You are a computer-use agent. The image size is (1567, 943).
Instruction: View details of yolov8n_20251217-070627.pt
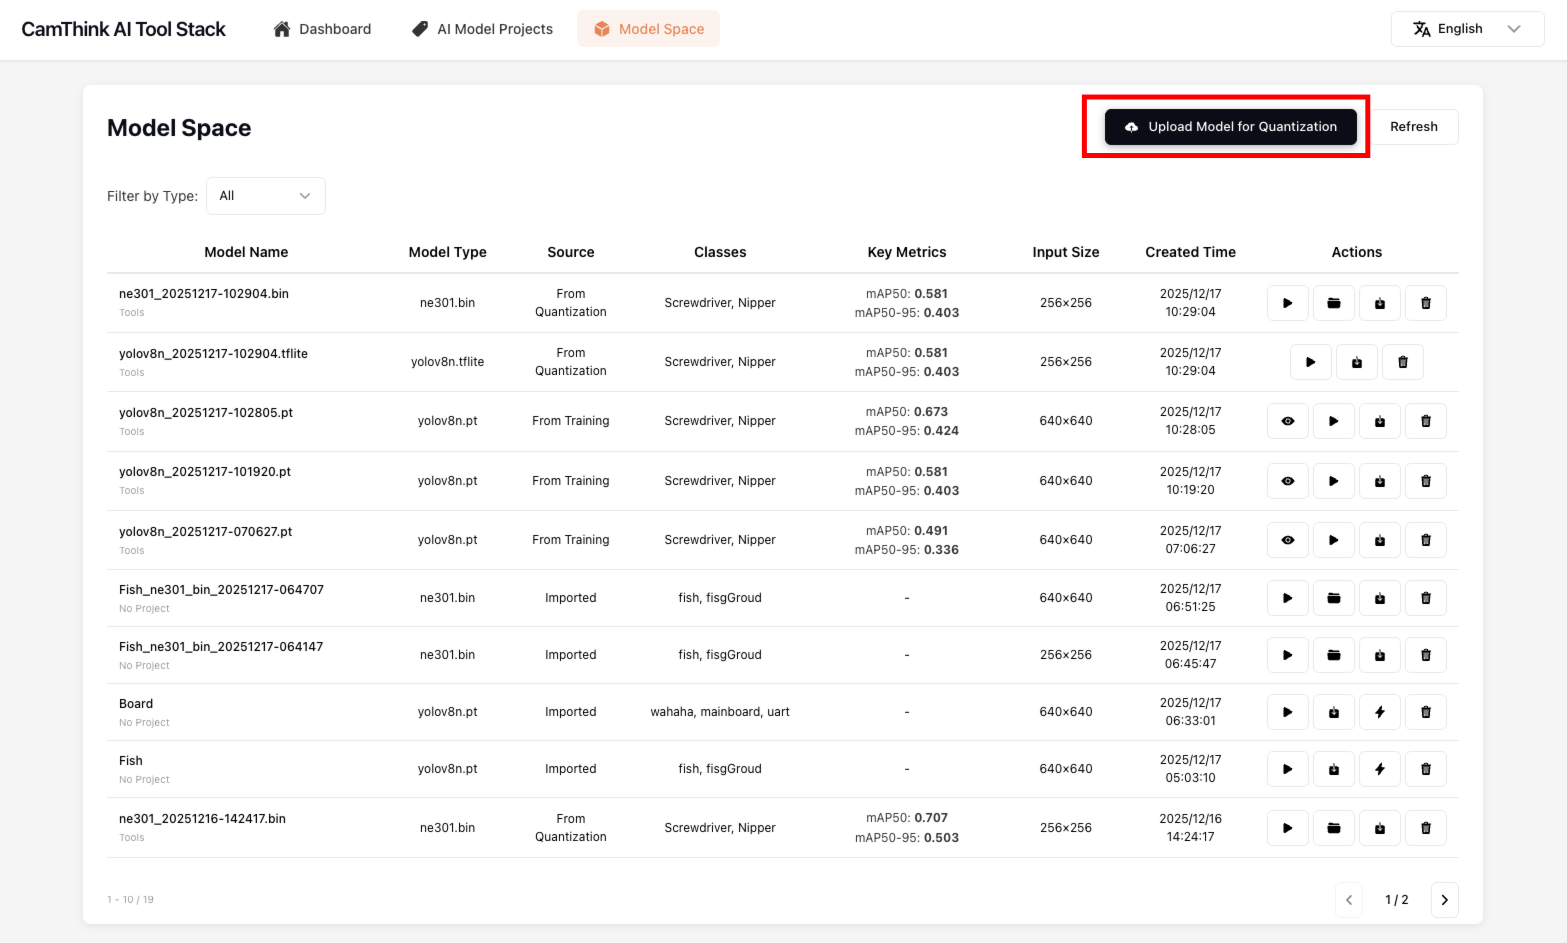[1287, 539]
